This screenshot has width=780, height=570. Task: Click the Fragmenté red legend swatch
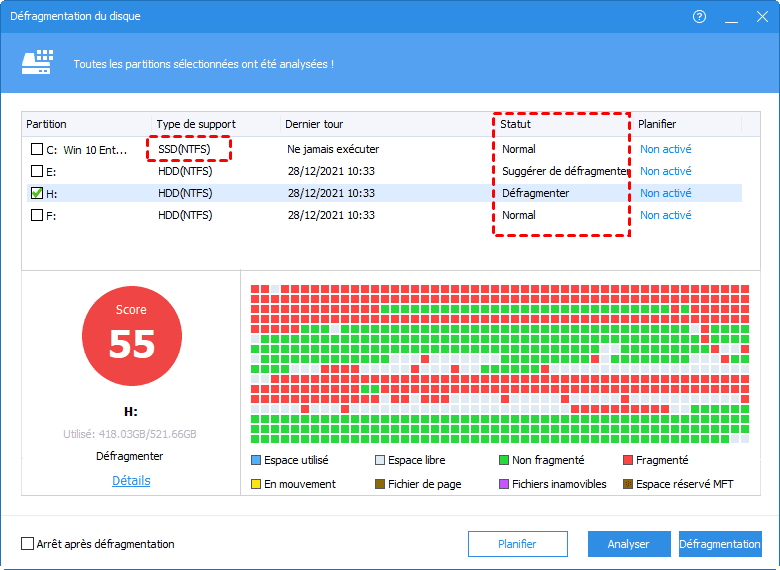(x=628, y=460)
